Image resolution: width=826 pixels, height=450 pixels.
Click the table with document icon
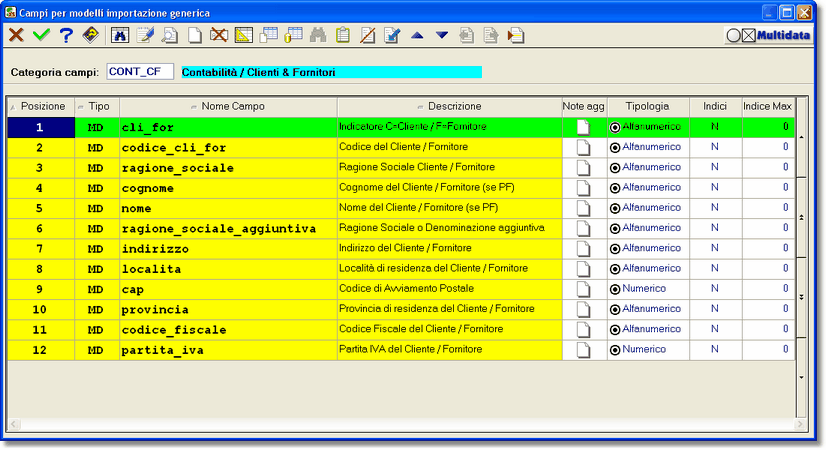pos(269,35)
